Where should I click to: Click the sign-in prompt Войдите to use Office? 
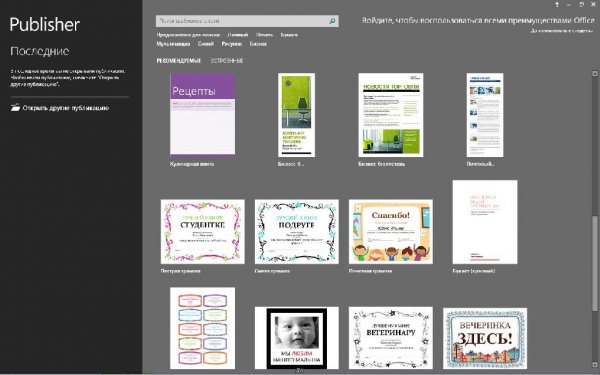click(478, 20)
